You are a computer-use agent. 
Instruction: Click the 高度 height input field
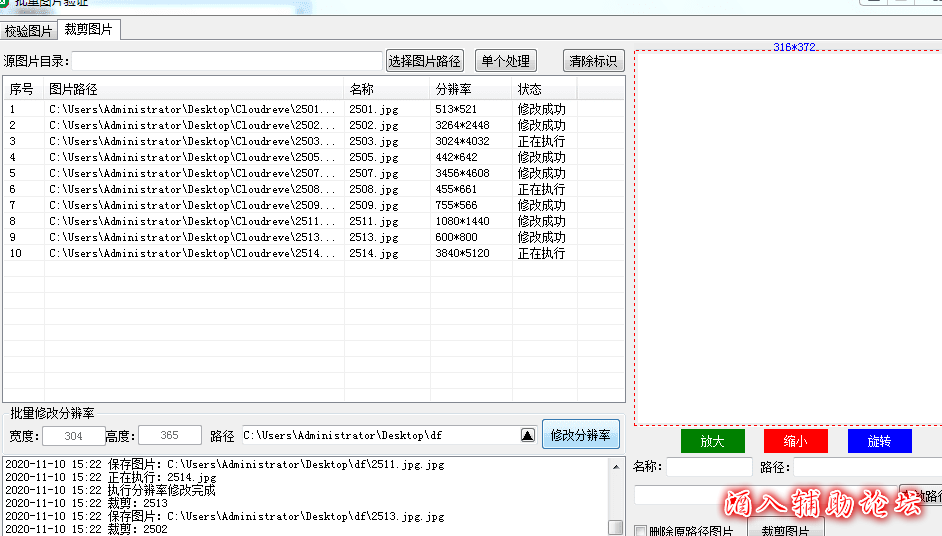tap(169, 436)
